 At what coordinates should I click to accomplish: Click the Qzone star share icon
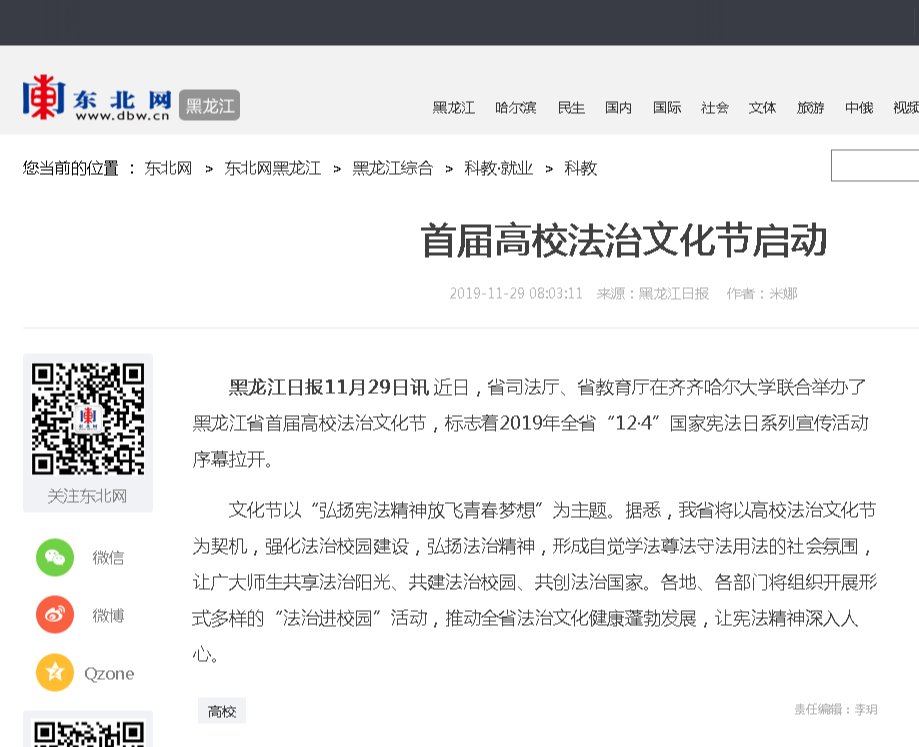55,673
